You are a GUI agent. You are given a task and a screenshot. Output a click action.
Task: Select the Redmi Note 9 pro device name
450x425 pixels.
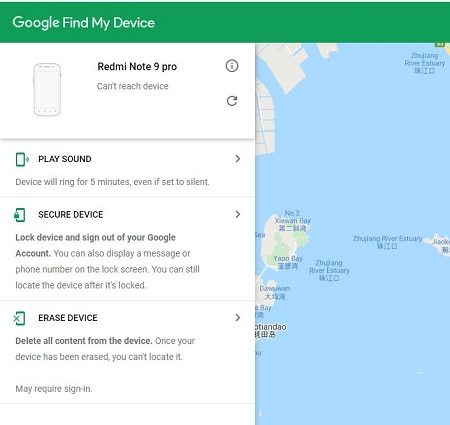(x=137, y=67)
